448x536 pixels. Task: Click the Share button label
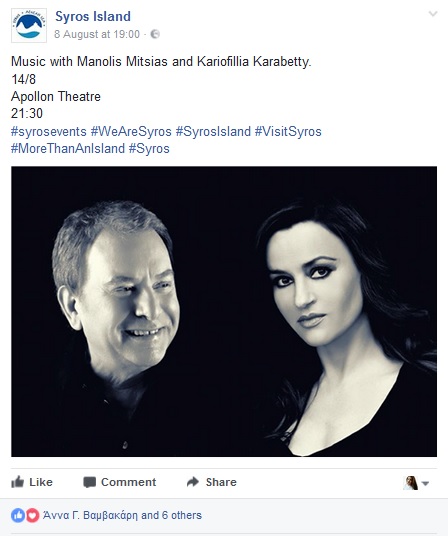(x=221, y=482)
